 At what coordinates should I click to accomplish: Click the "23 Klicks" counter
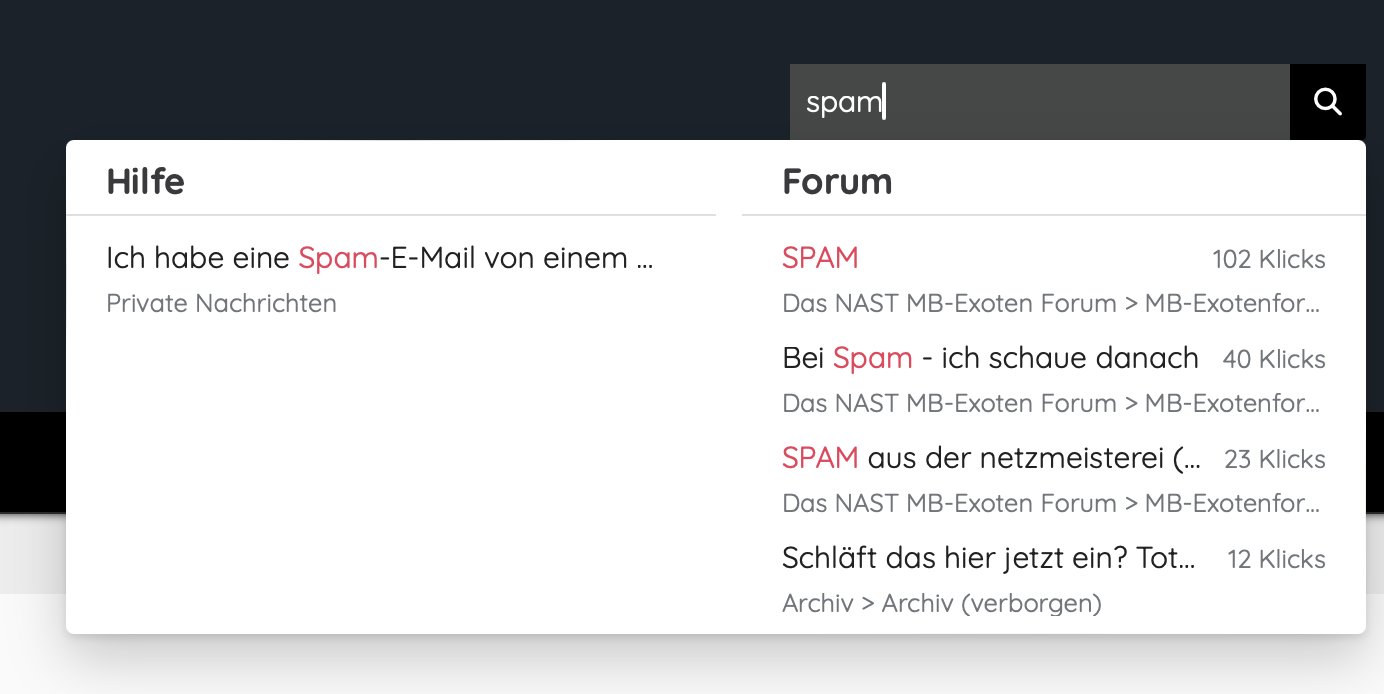click(x=1274, y=460)
